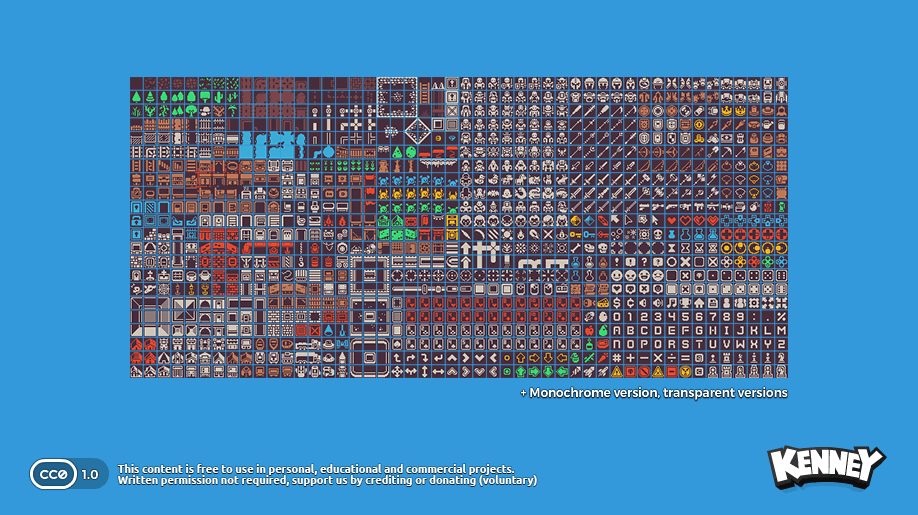Click the CC0 license badge
This screenshot has height=515, width=918.
[52, 474]
